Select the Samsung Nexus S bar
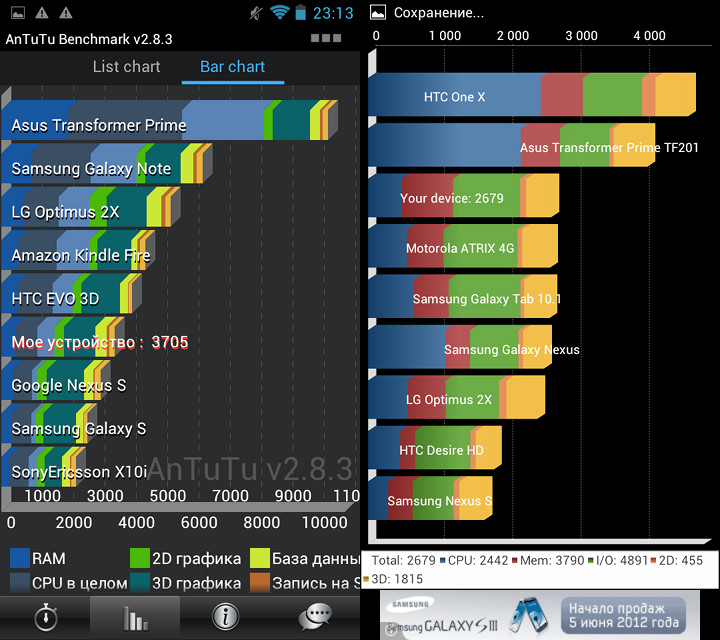The width and height of the screenshot is (720, 640). [x=430, y=499]
